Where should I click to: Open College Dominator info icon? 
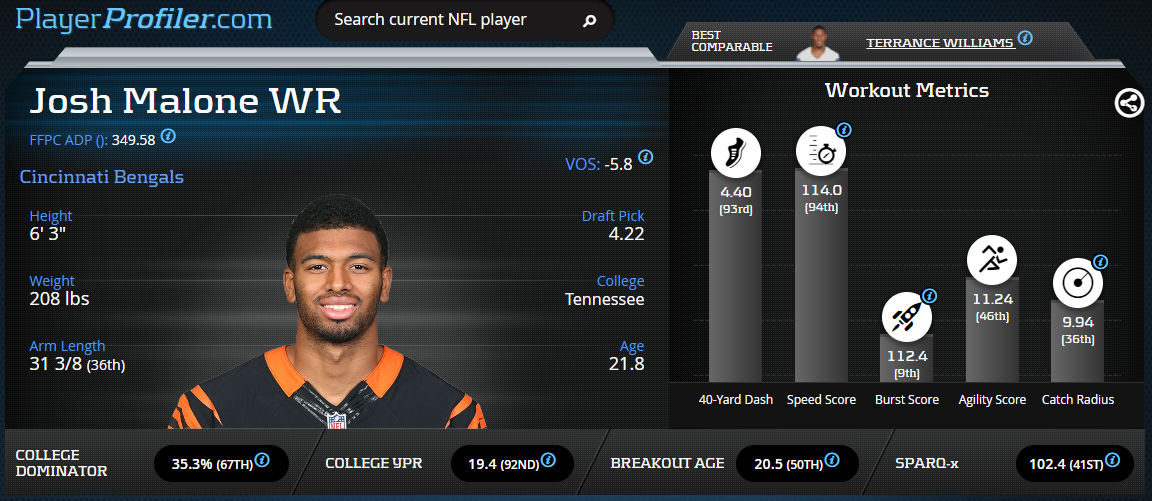[262, 461]
